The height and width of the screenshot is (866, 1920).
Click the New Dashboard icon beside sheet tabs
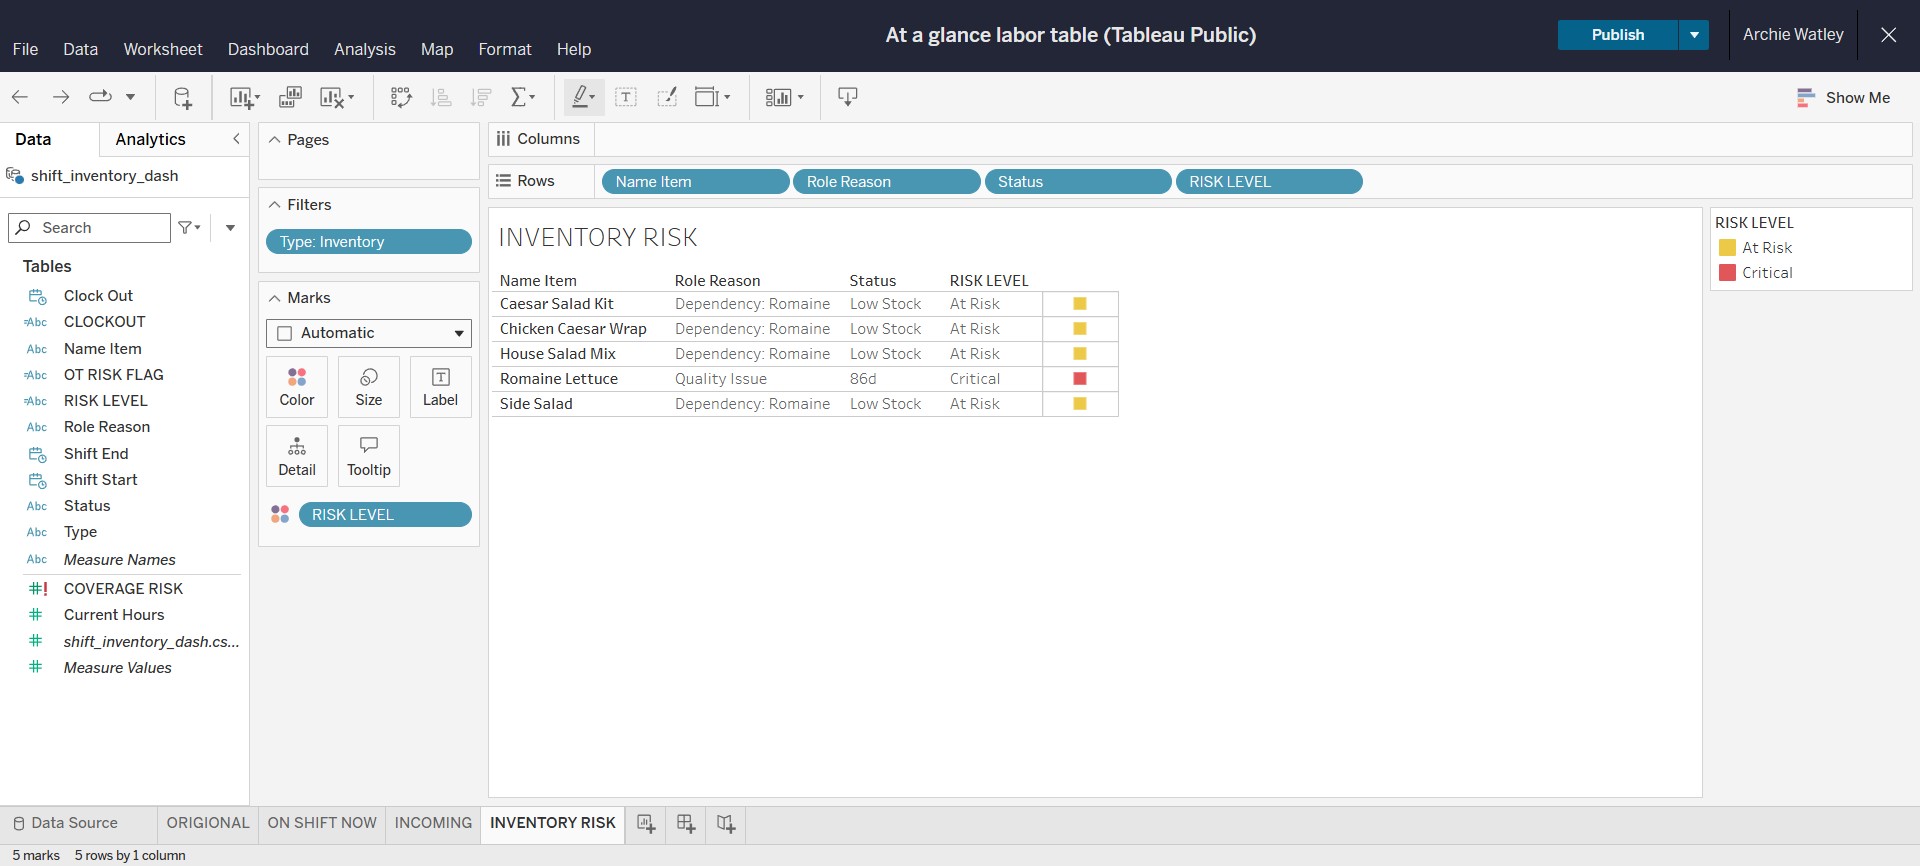click(686, 824)
